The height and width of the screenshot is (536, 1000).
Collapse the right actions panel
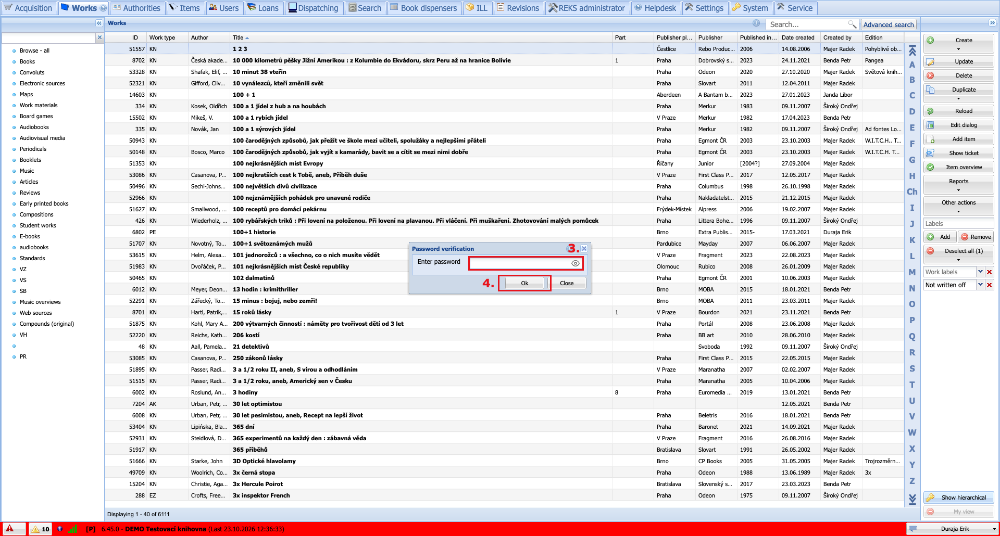click(x=992, y=23)
